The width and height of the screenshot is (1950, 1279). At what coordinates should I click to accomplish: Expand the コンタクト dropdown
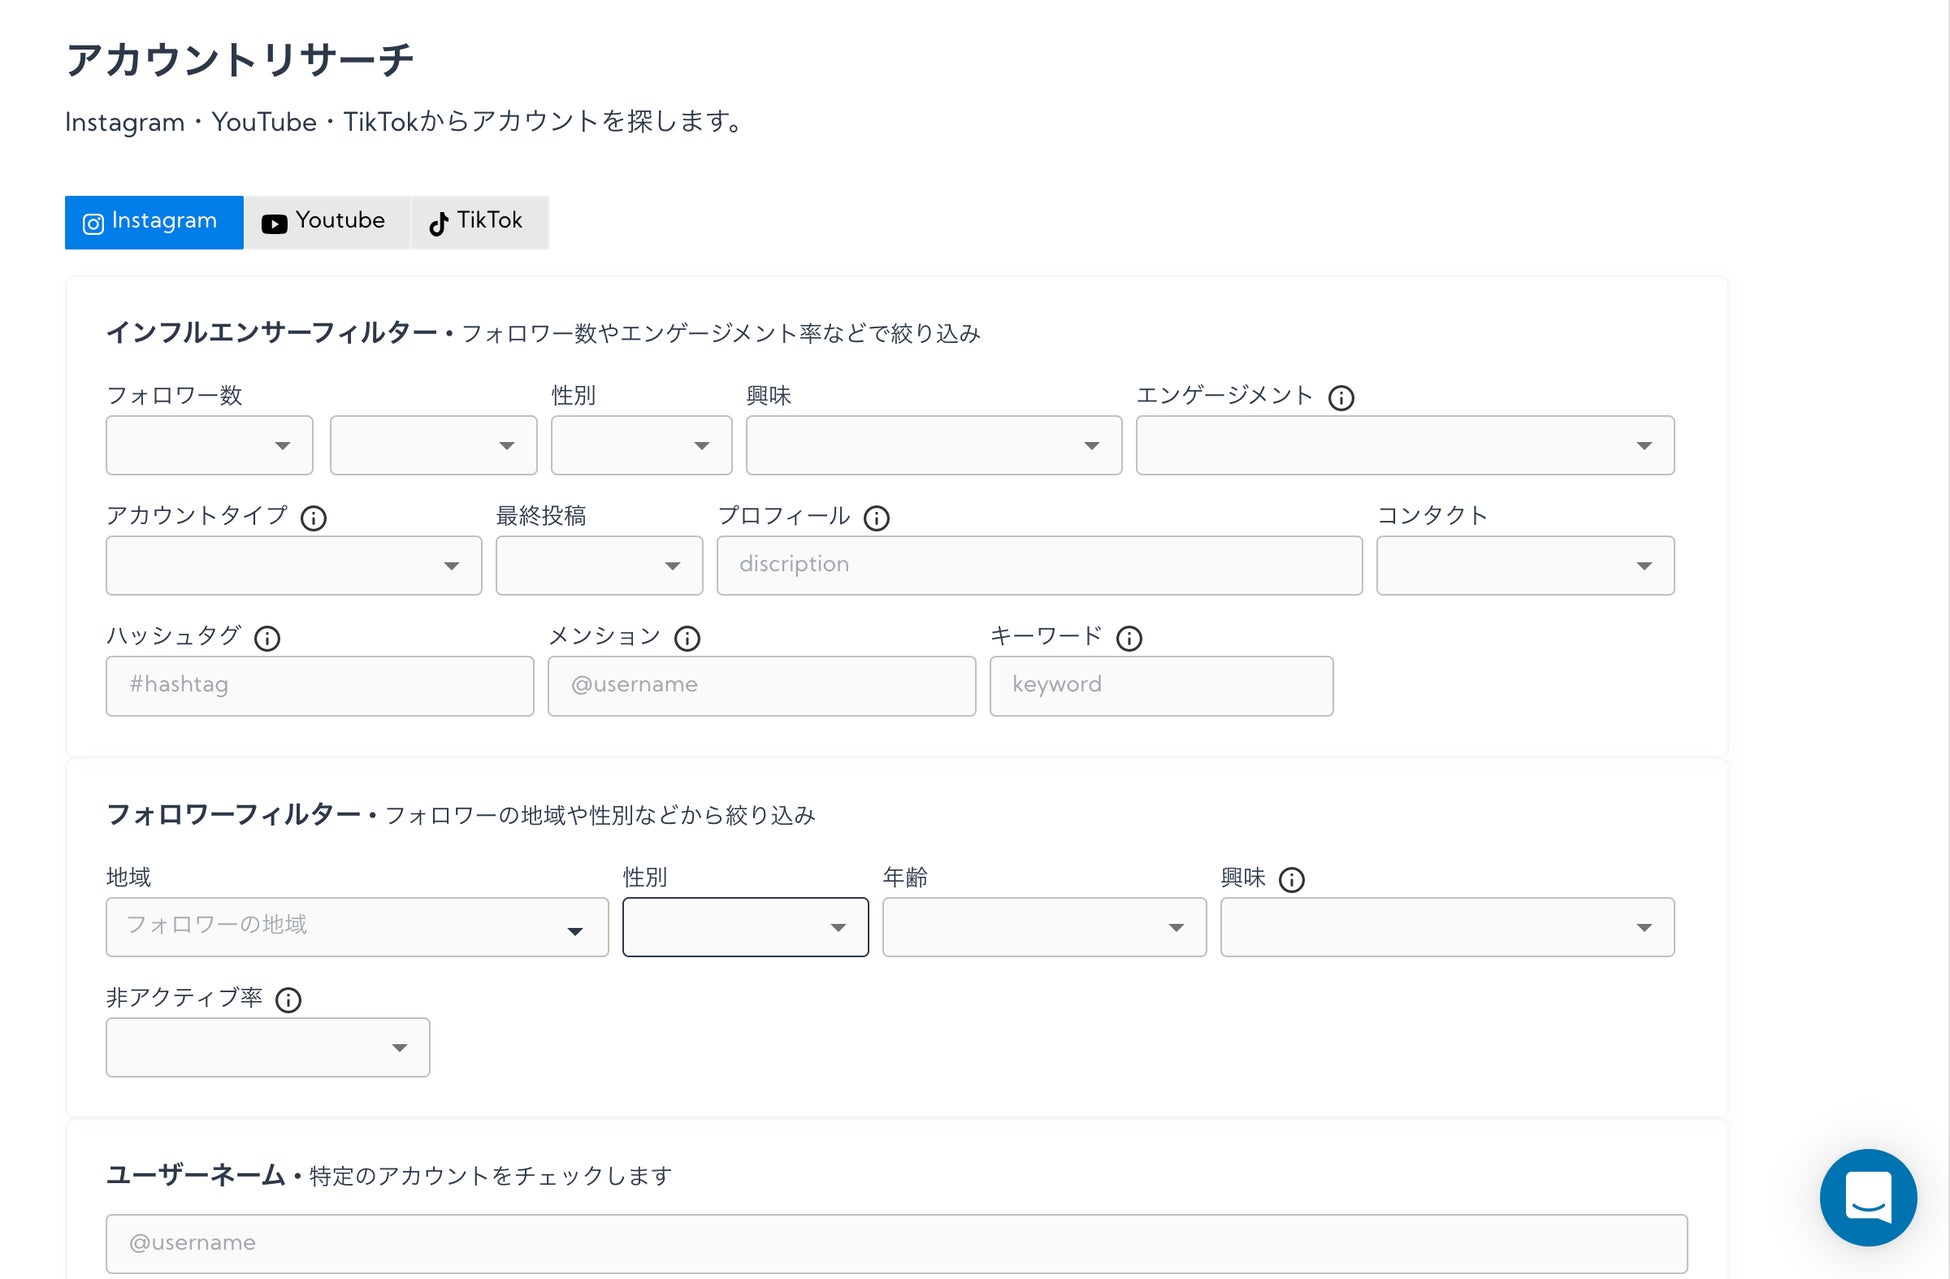[x=1524, y=566]
